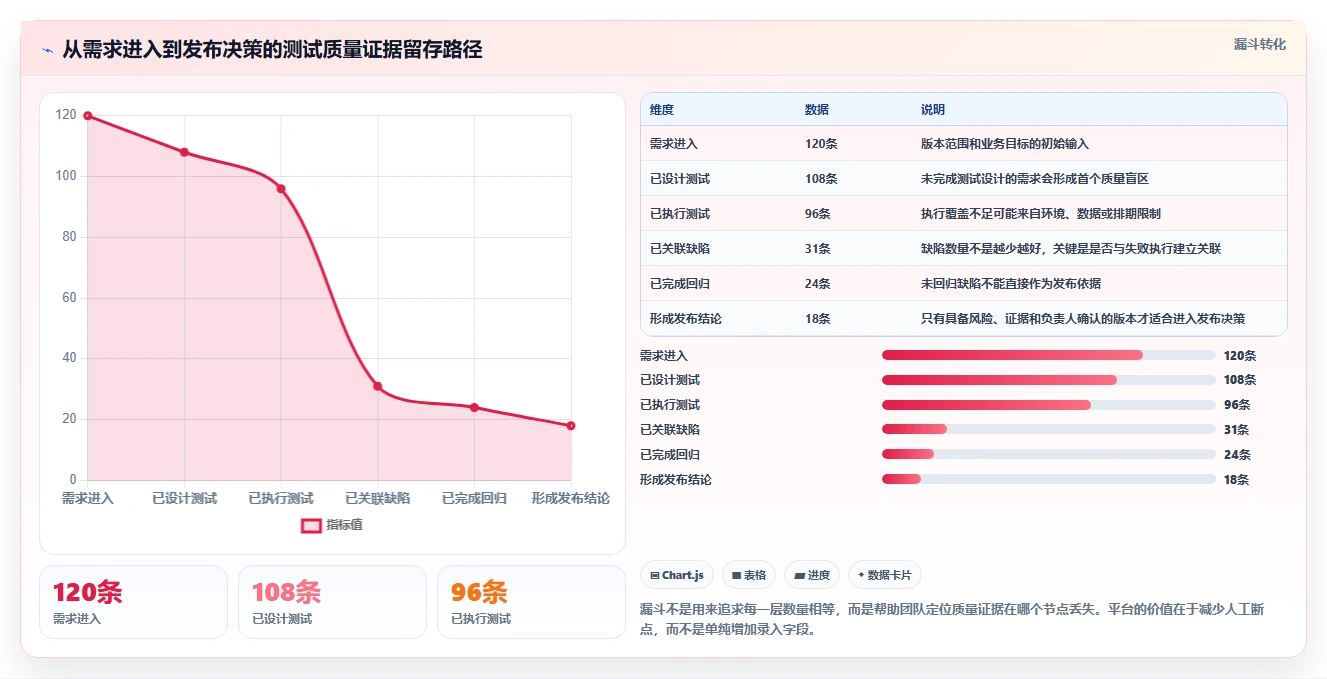Click the chart point for 形成发布结论
The image size is (1327, 679).
click(571, 426)
